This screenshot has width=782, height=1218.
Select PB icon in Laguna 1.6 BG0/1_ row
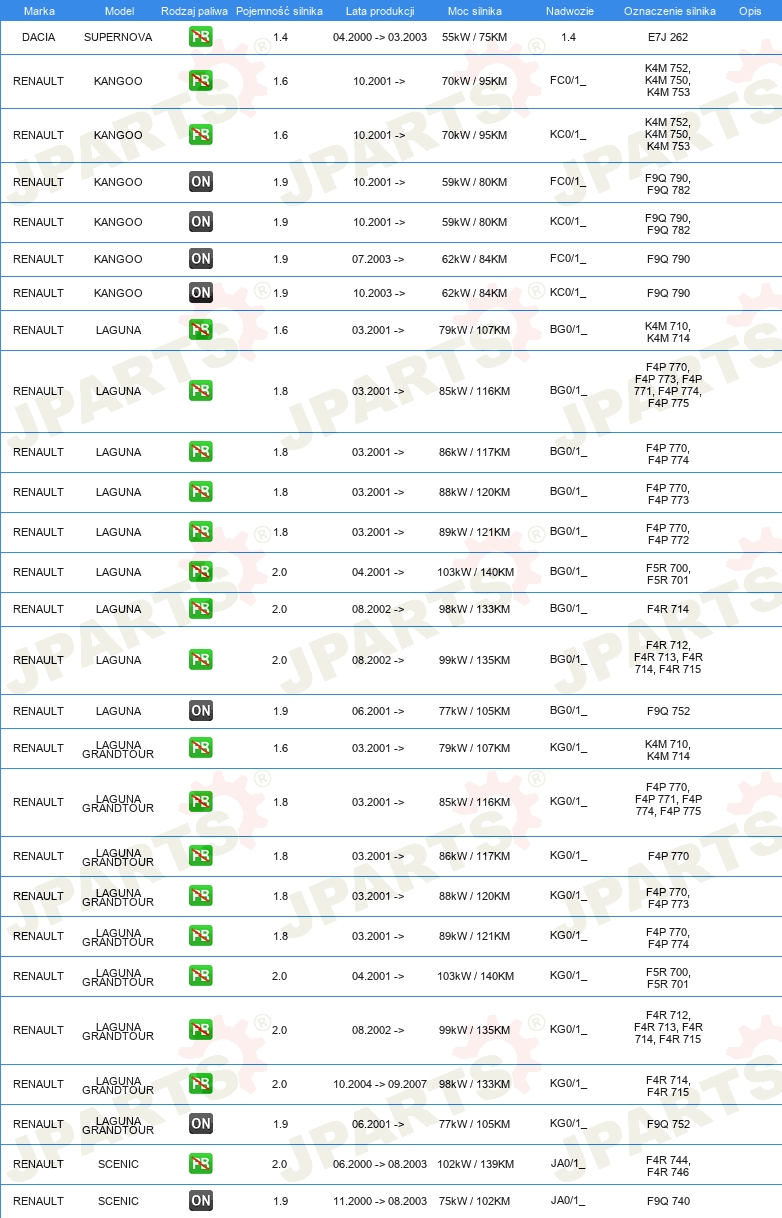coord(201,330)
